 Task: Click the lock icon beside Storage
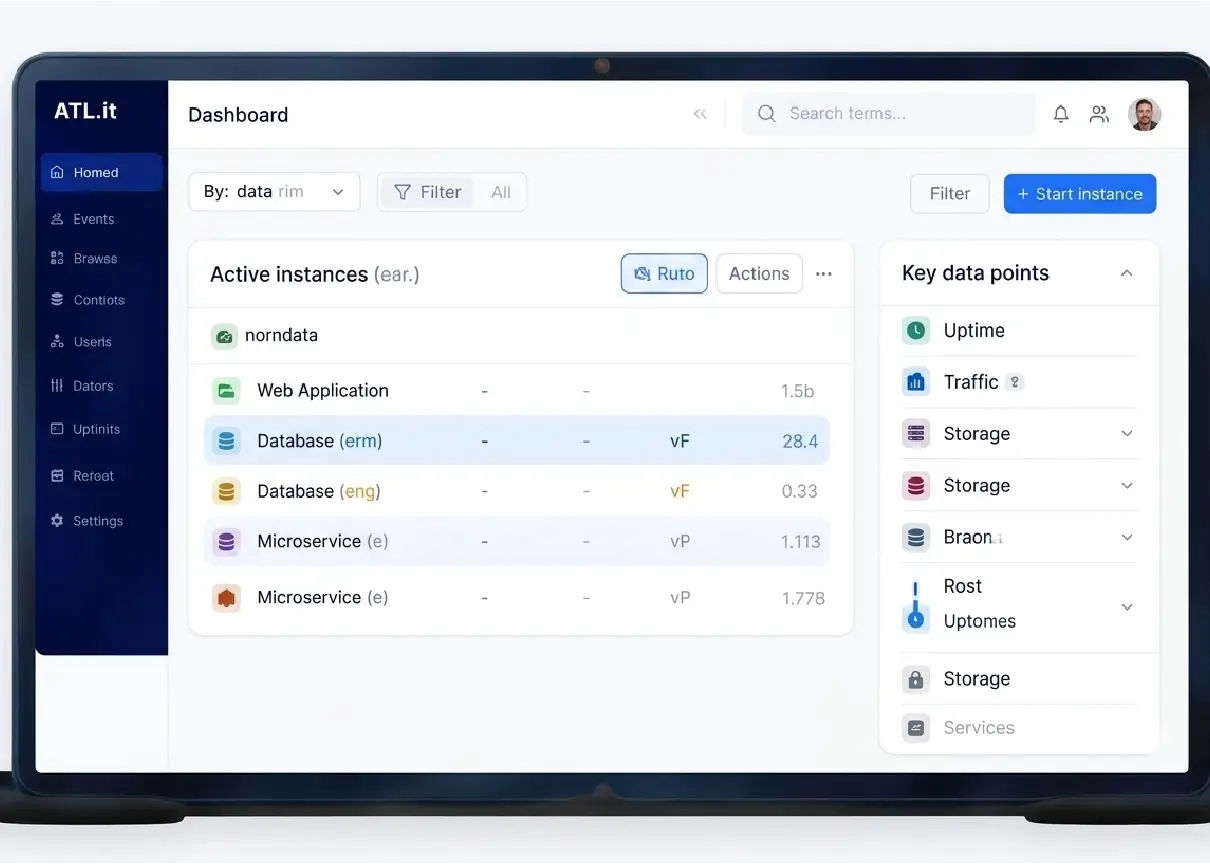915,679
